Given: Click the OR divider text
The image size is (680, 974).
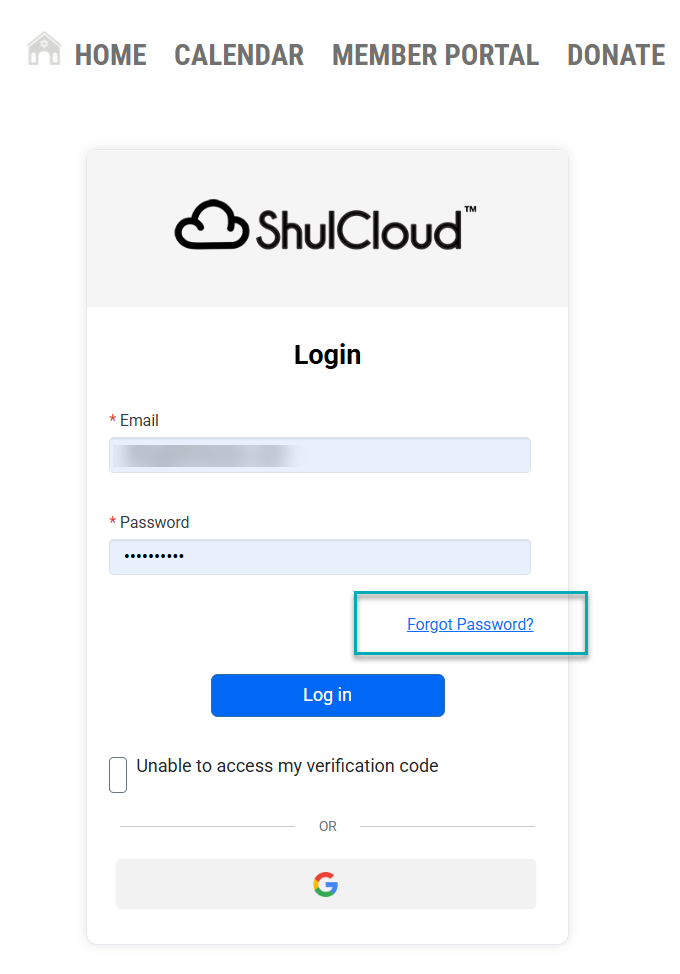Looking at the screenshot, I should pos(328,827).
